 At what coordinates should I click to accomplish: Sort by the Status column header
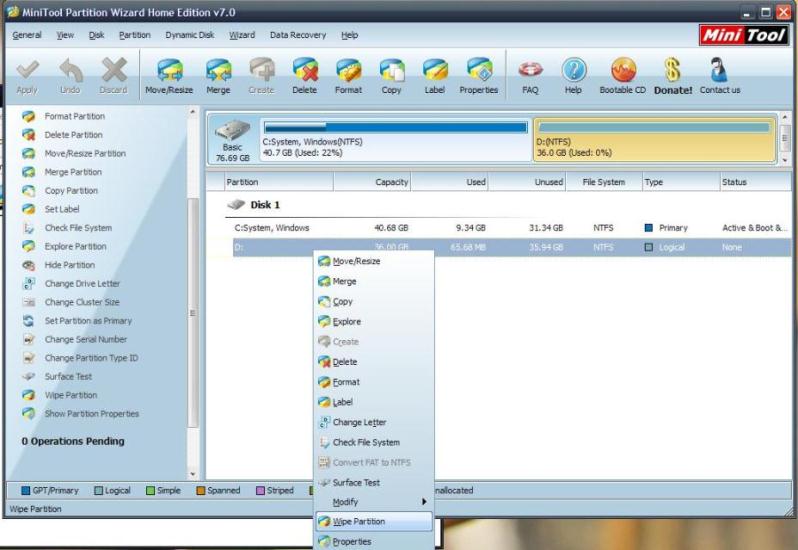pyautogui.click(x=755, y=182)
